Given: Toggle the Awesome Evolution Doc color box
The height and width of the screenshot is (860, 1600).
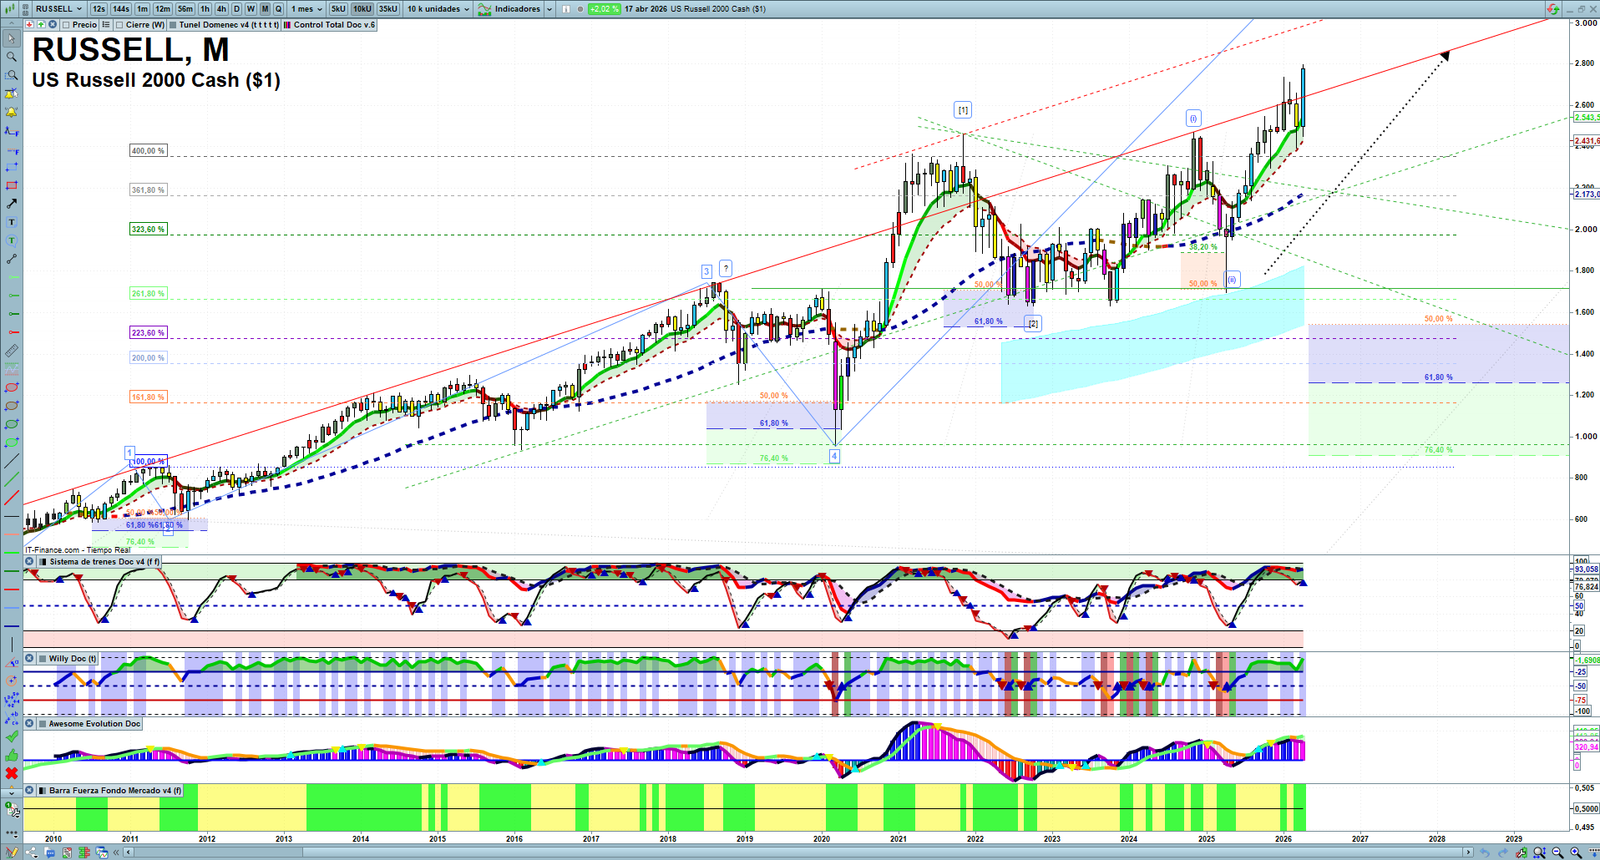Looking at the screenshot, I should 43,724.
